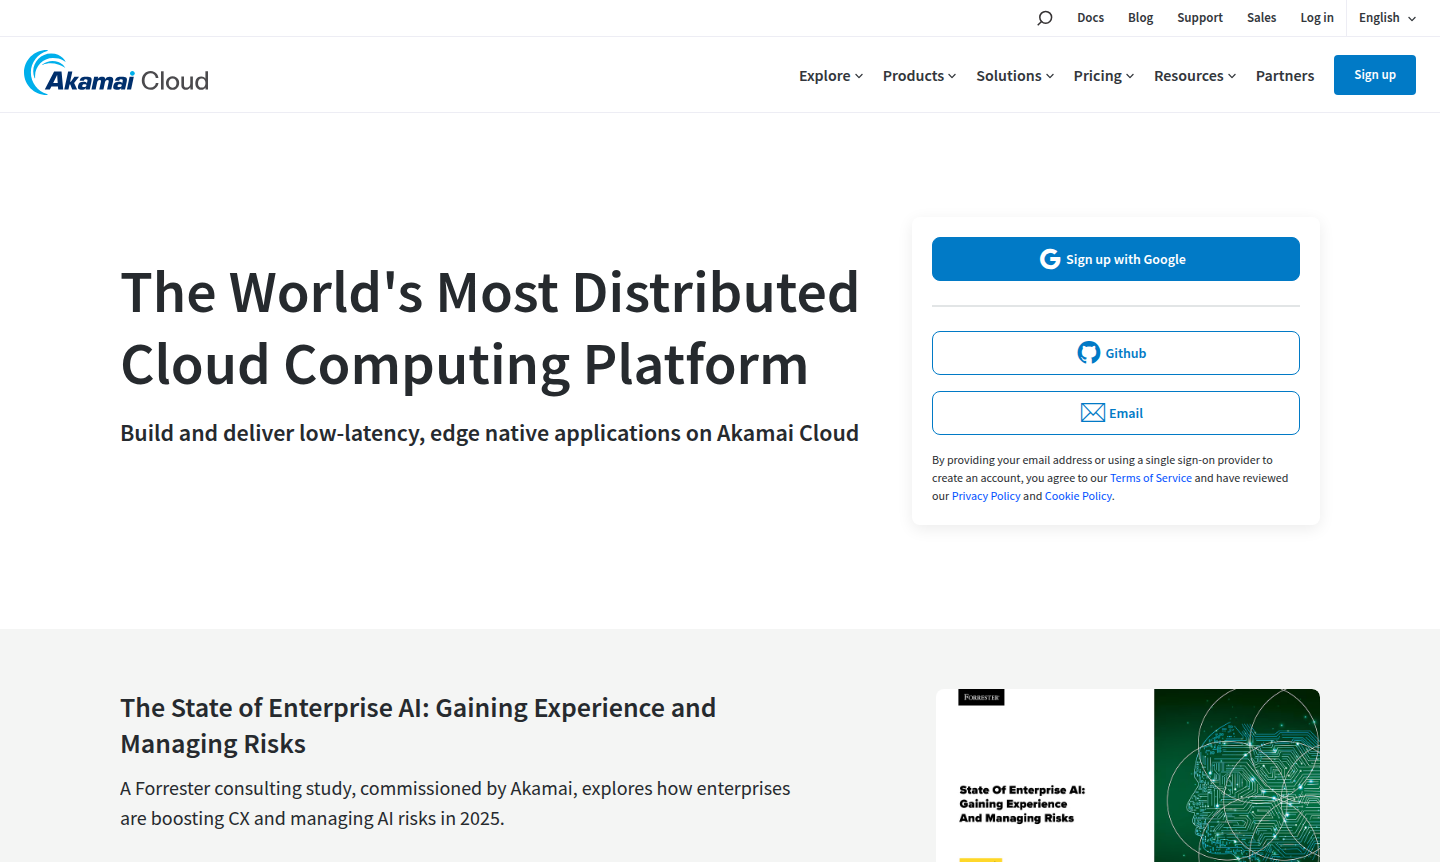Click the Email envelope icon
This screenshot has height=862, width=1440.
(x=1092, y=412)
